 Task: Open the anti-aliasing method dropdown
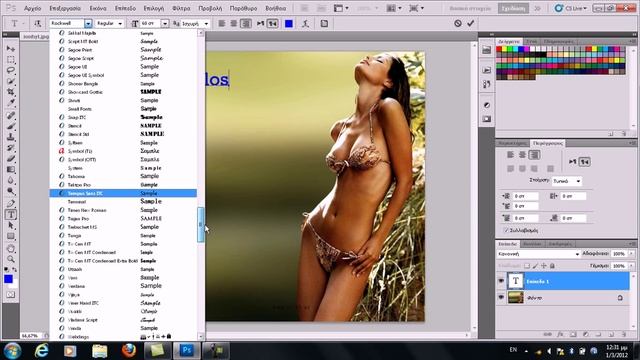(206, 24)
